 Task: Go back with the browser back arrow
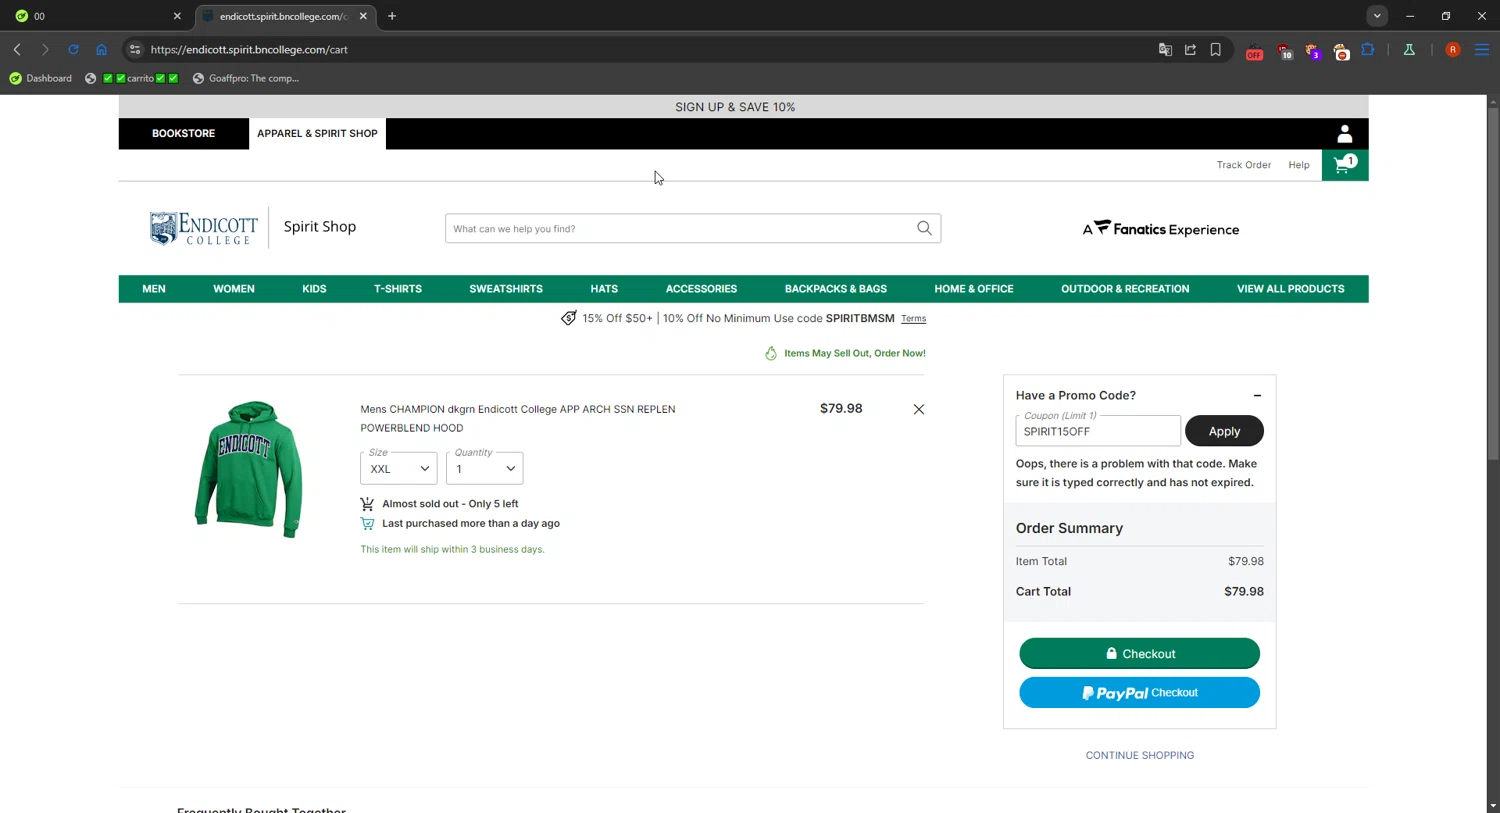pos(17,49)
